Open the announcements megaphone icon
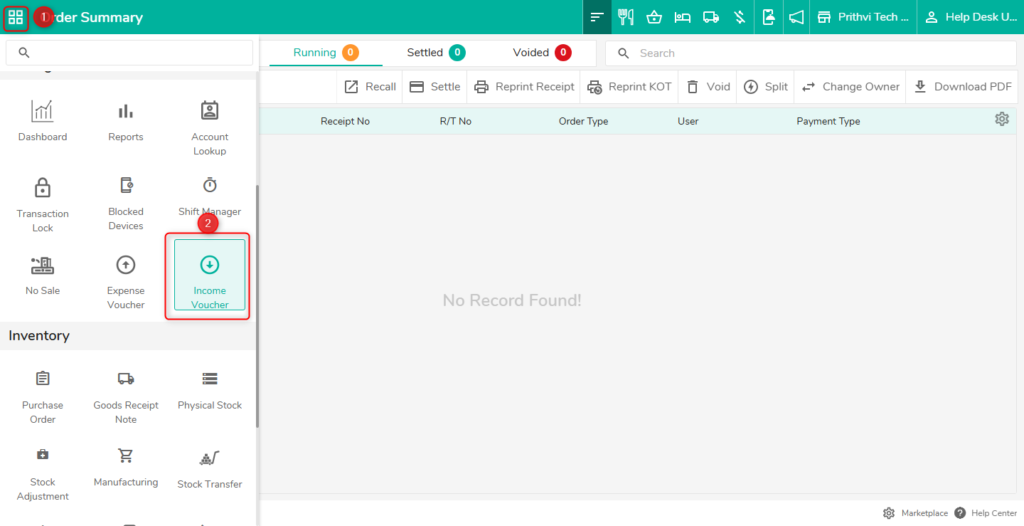The width and height of the screenshot is (1024, 526). pos(796,17)
